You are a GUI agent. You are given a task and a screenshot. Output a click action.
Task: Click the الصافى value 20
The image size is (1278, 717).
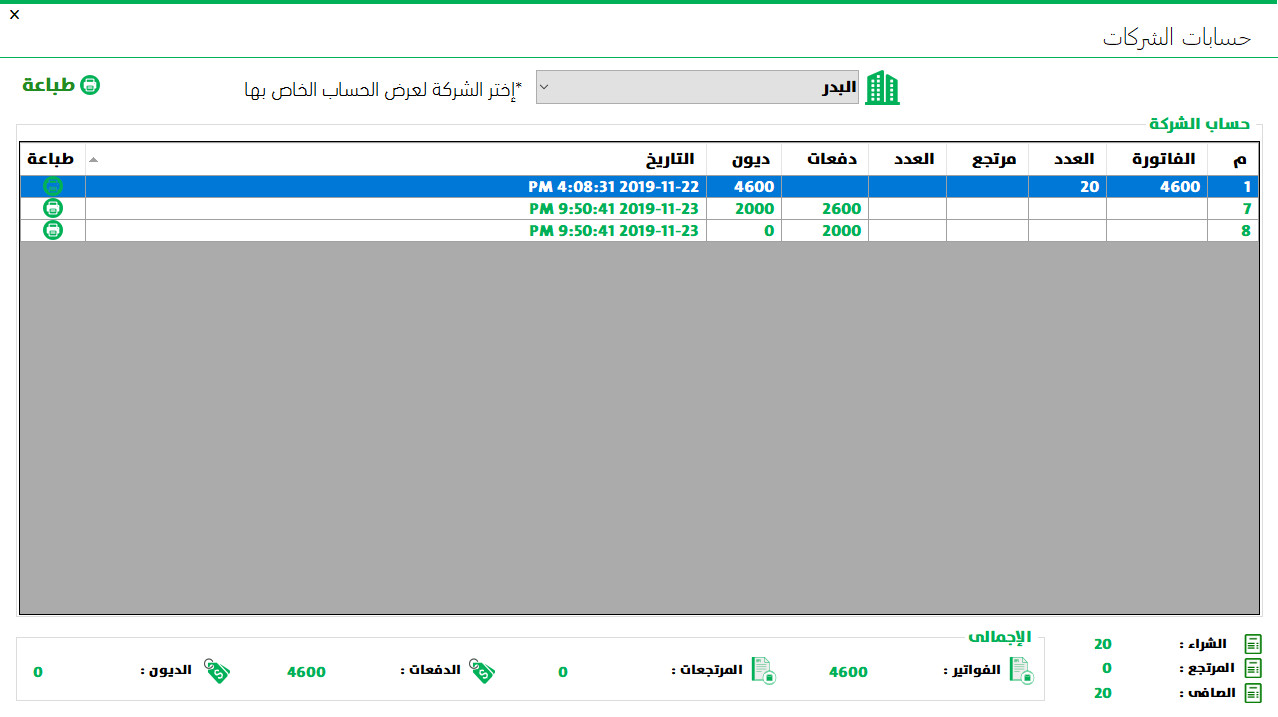point(1103,693)
